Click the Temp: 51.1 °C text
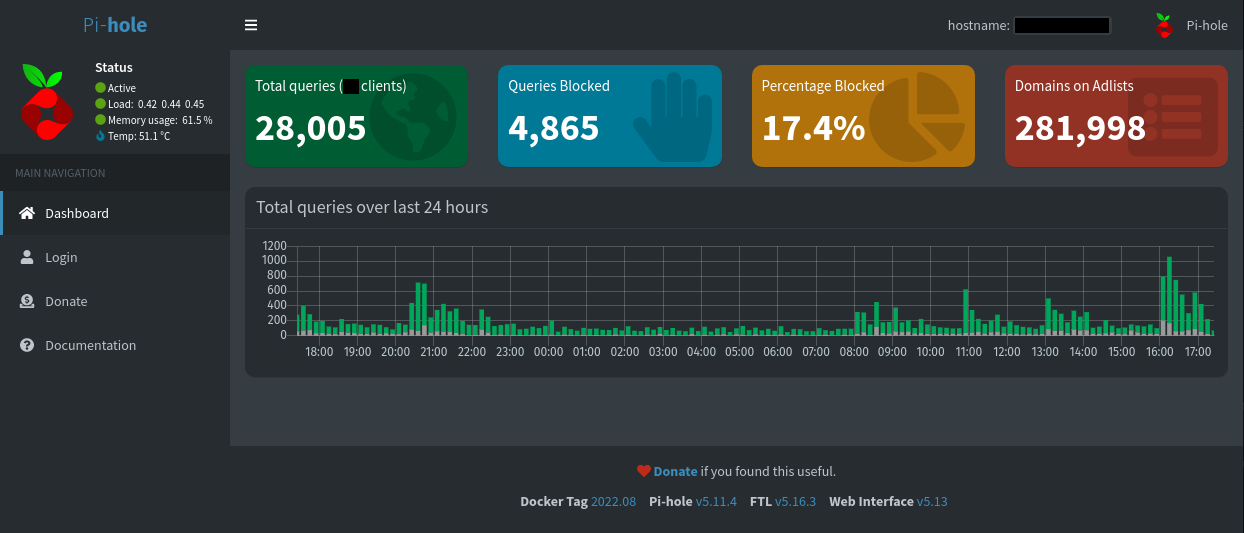Viewport: 1244px width, 533px height. [139, 136]
